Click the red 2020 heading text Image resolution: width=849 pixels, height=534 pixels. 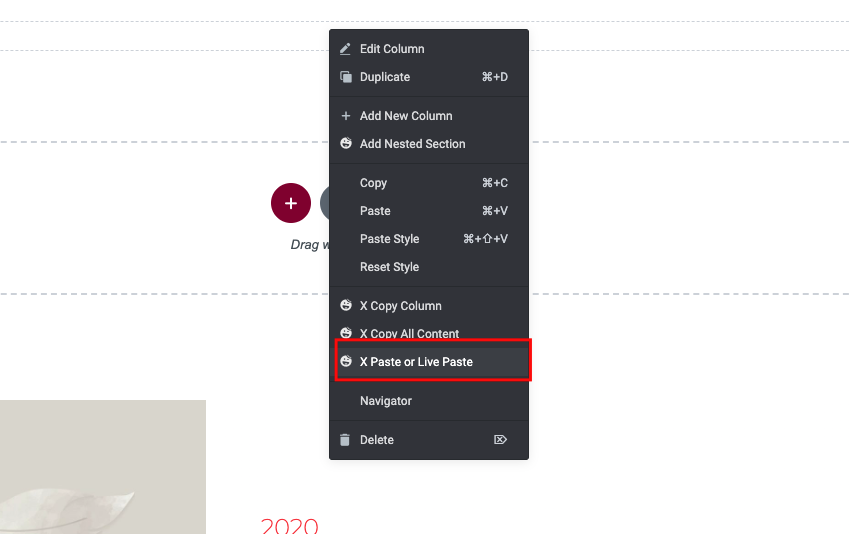[x=290, y=526]
